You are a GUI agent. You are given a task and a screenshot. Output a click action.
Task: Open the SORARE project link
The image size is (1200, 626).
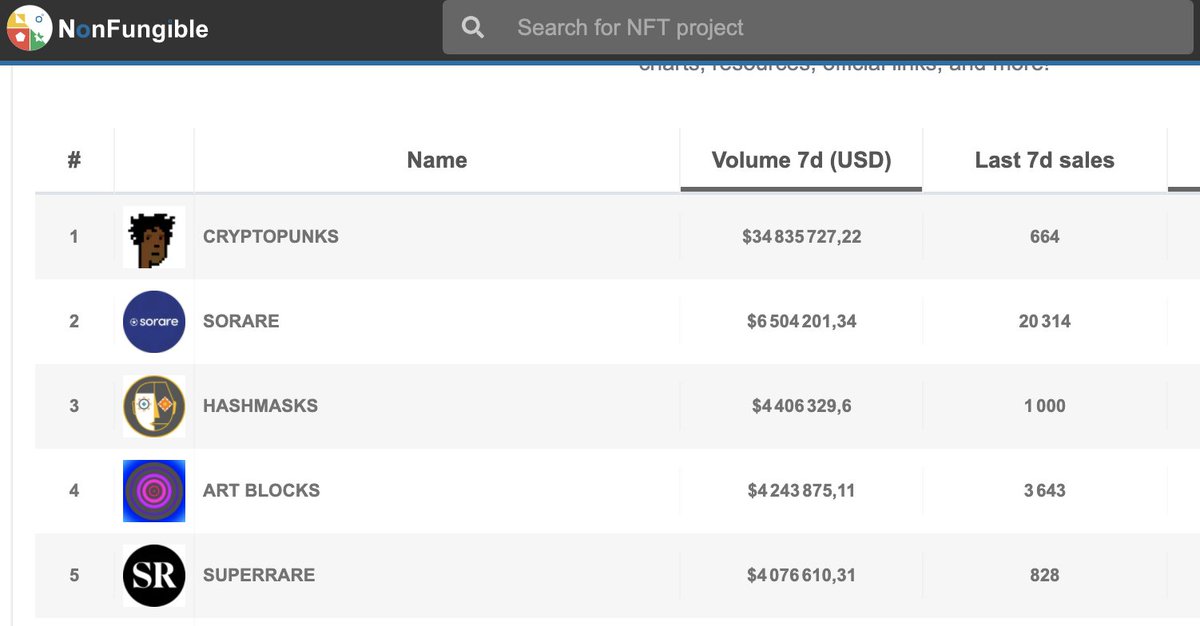pos(241,321)
